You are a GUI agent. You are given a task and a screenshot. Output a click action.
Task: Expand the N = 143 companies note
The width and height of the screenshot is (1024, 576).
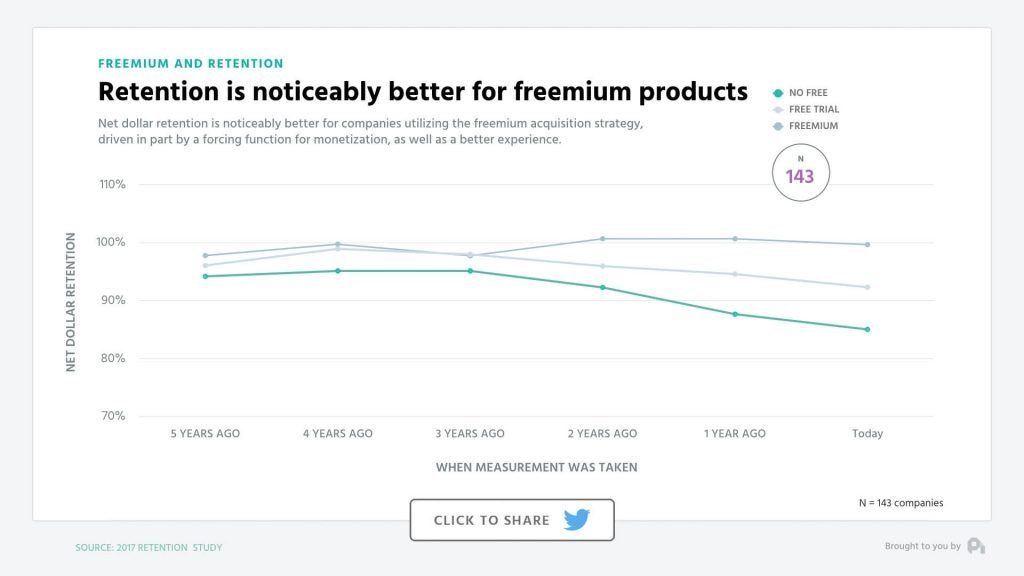tap(899, 502)
